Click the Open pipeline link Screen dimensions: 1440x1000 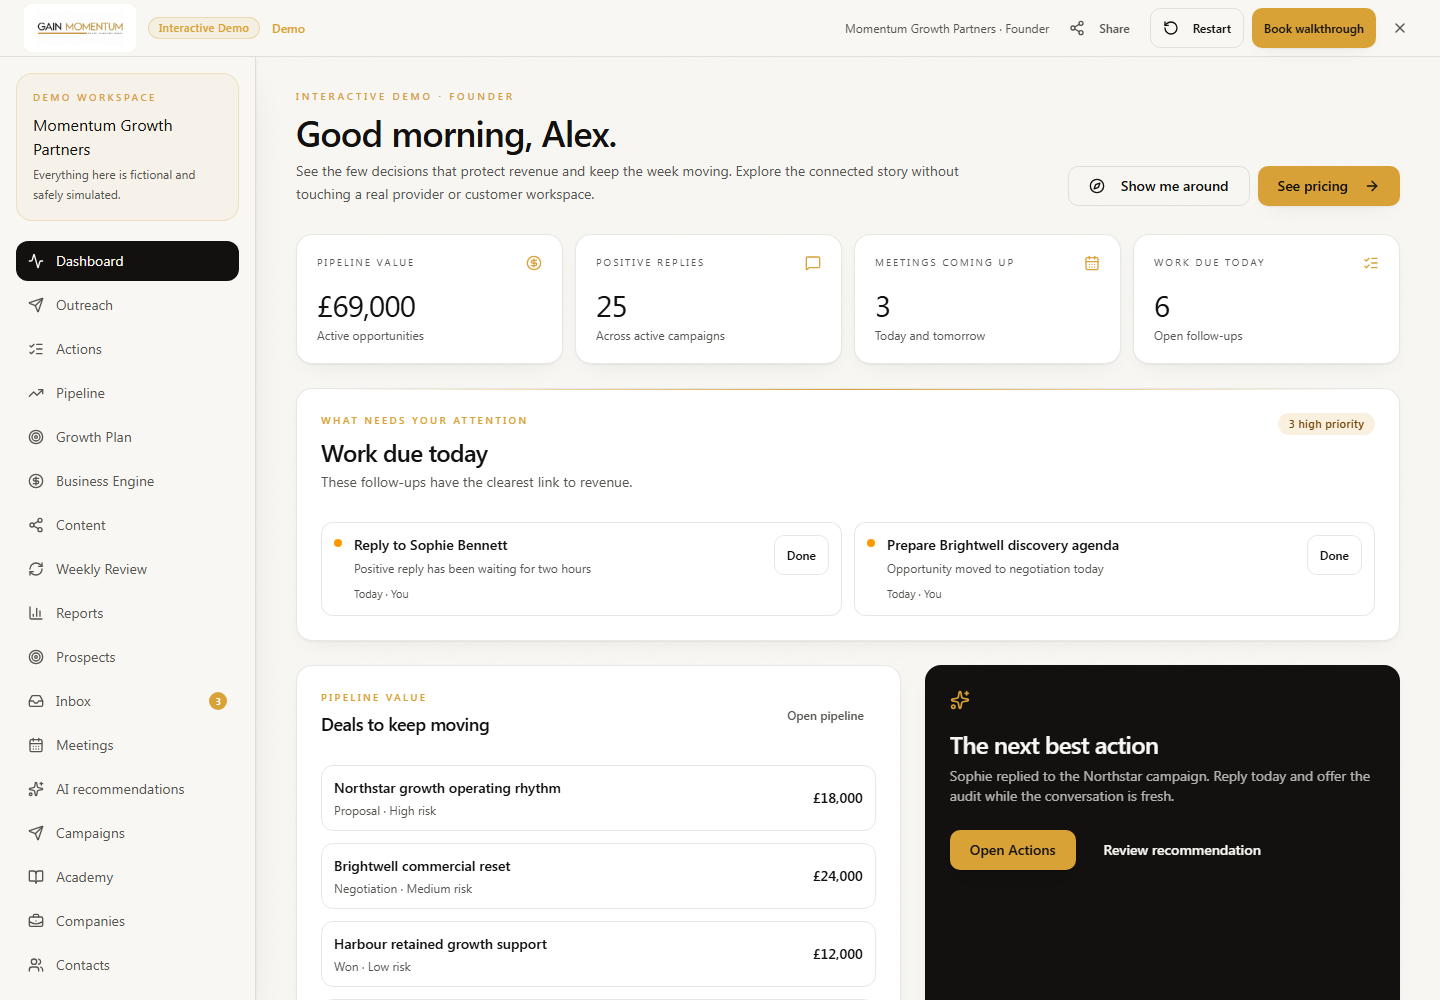[825, 716]
